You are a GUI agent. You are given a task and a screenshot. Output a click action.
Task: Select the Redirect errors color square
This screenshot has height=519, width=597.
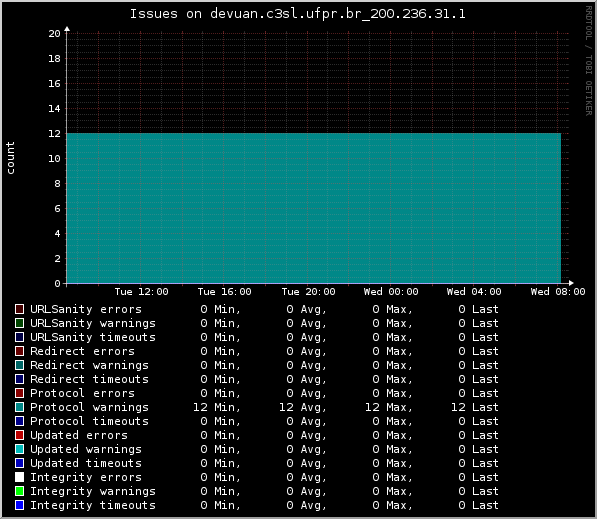[19, 351]
